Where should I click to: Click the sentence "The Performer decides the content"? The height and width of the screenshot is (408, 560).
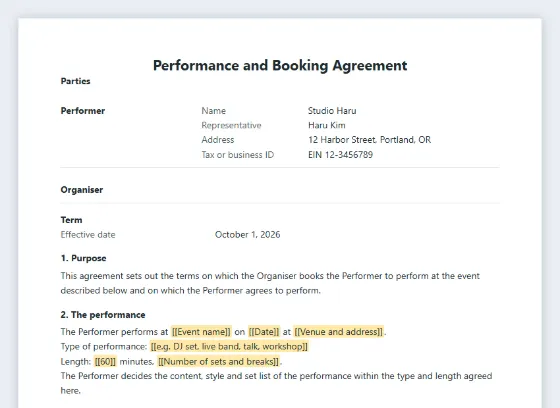[x=276, y=383]
